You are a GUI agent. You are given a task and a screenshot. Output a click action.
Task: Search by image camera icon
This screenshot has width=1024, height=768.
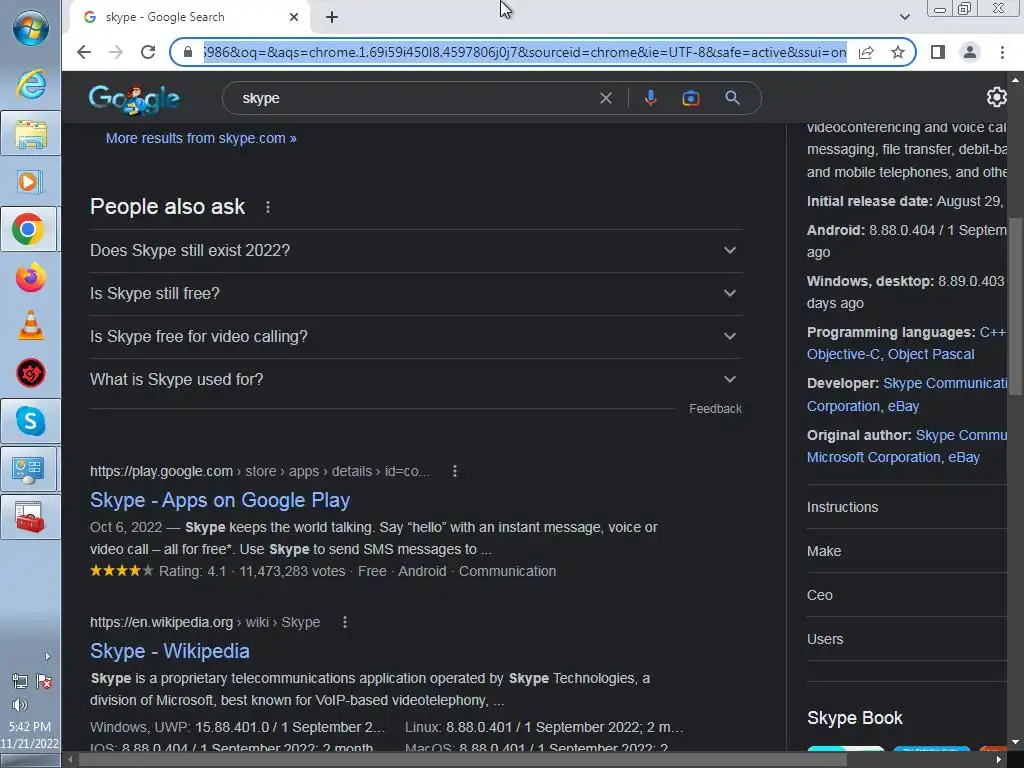tap(690, 98)
